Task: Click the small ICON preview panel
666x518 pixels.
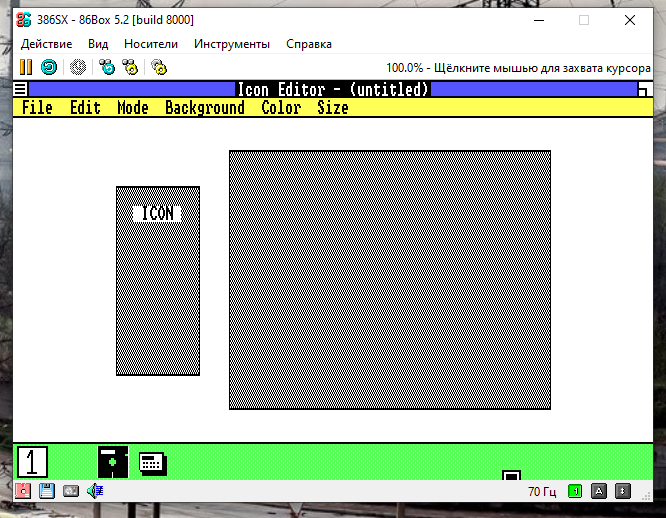Action: coord(157,290)
